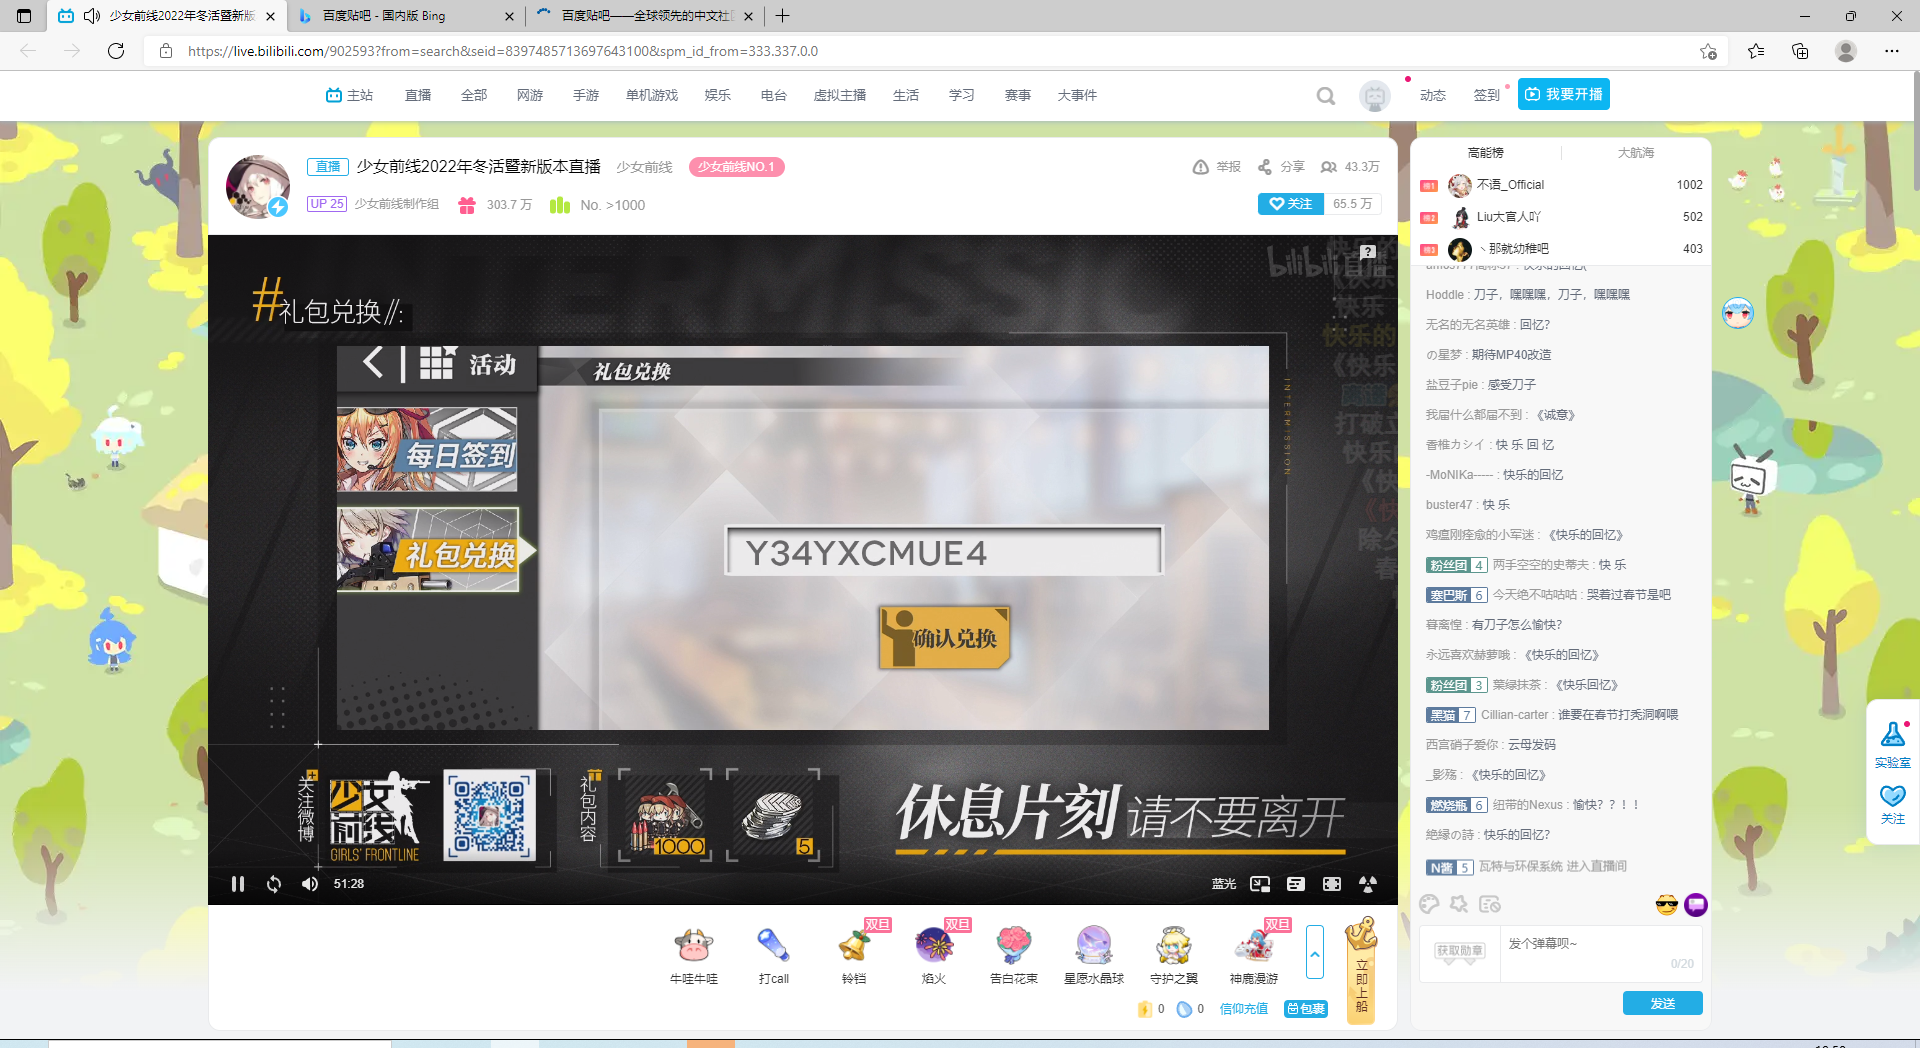Open the 虚拟主播 category
The height and width of the screenshot is (1048, 1920).
[x=840, y=96]
